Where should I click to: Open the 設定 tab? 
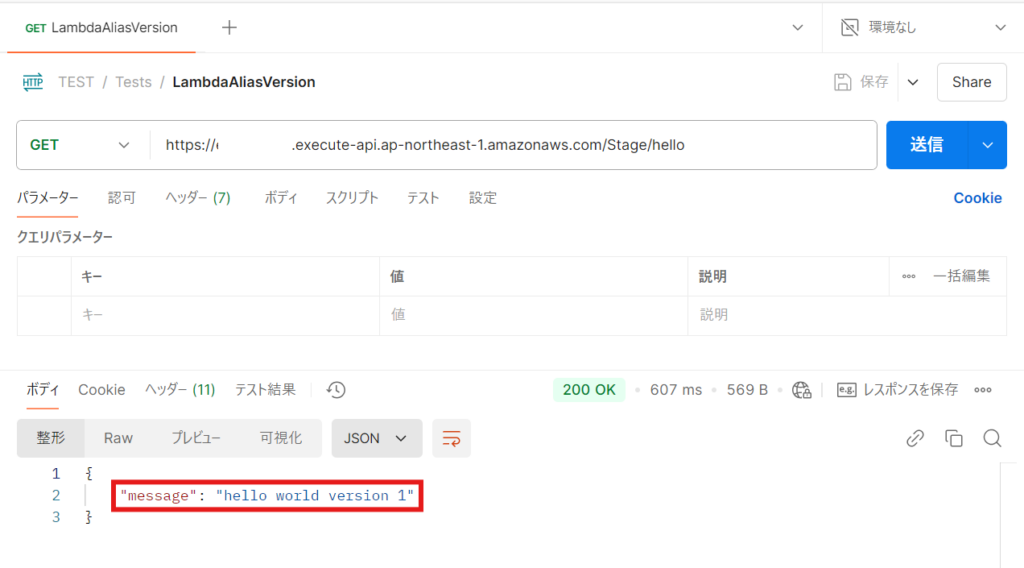coord(483,198)
